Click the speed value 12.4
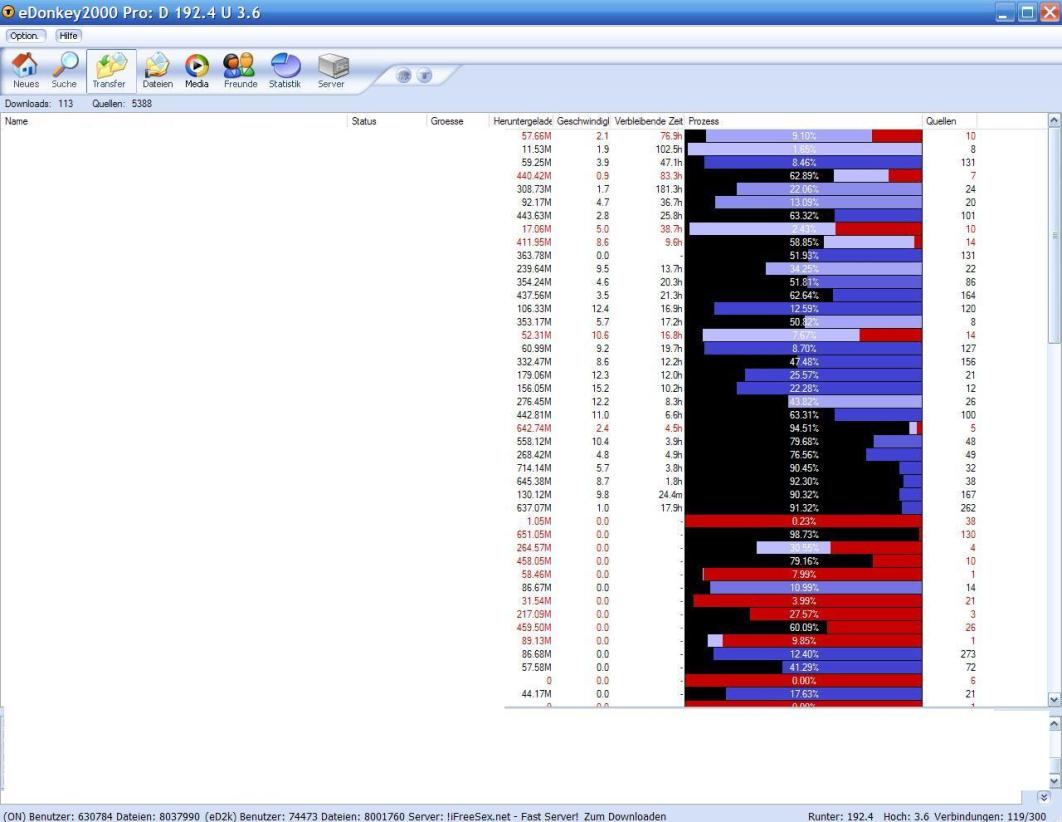 [600, 309]
